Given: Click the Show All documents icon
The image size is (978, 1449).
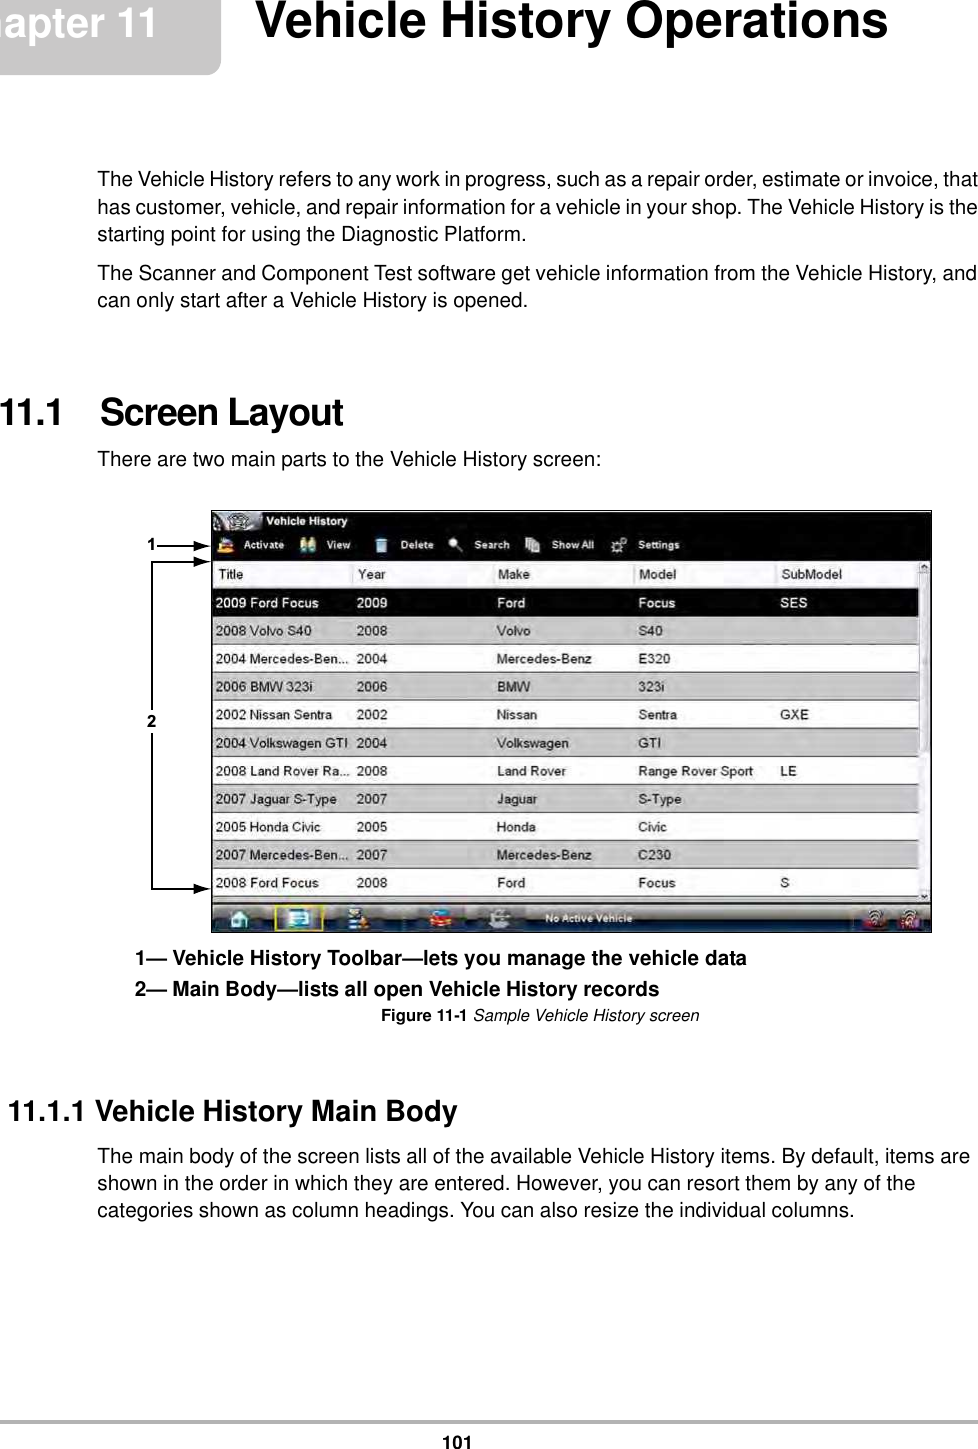Looking at the screenshot, I should pos(533,546).
